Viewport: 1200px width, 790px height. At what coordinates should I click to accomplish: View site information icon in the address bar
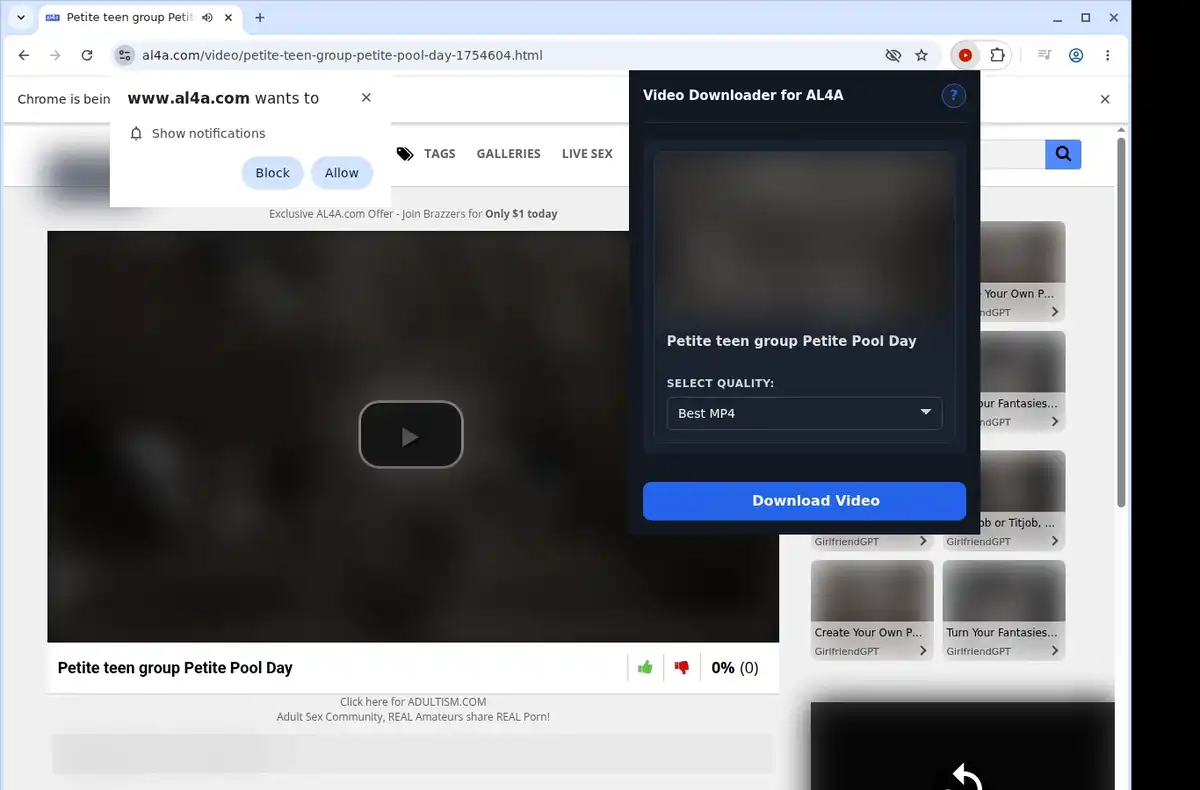click(124, 55)
